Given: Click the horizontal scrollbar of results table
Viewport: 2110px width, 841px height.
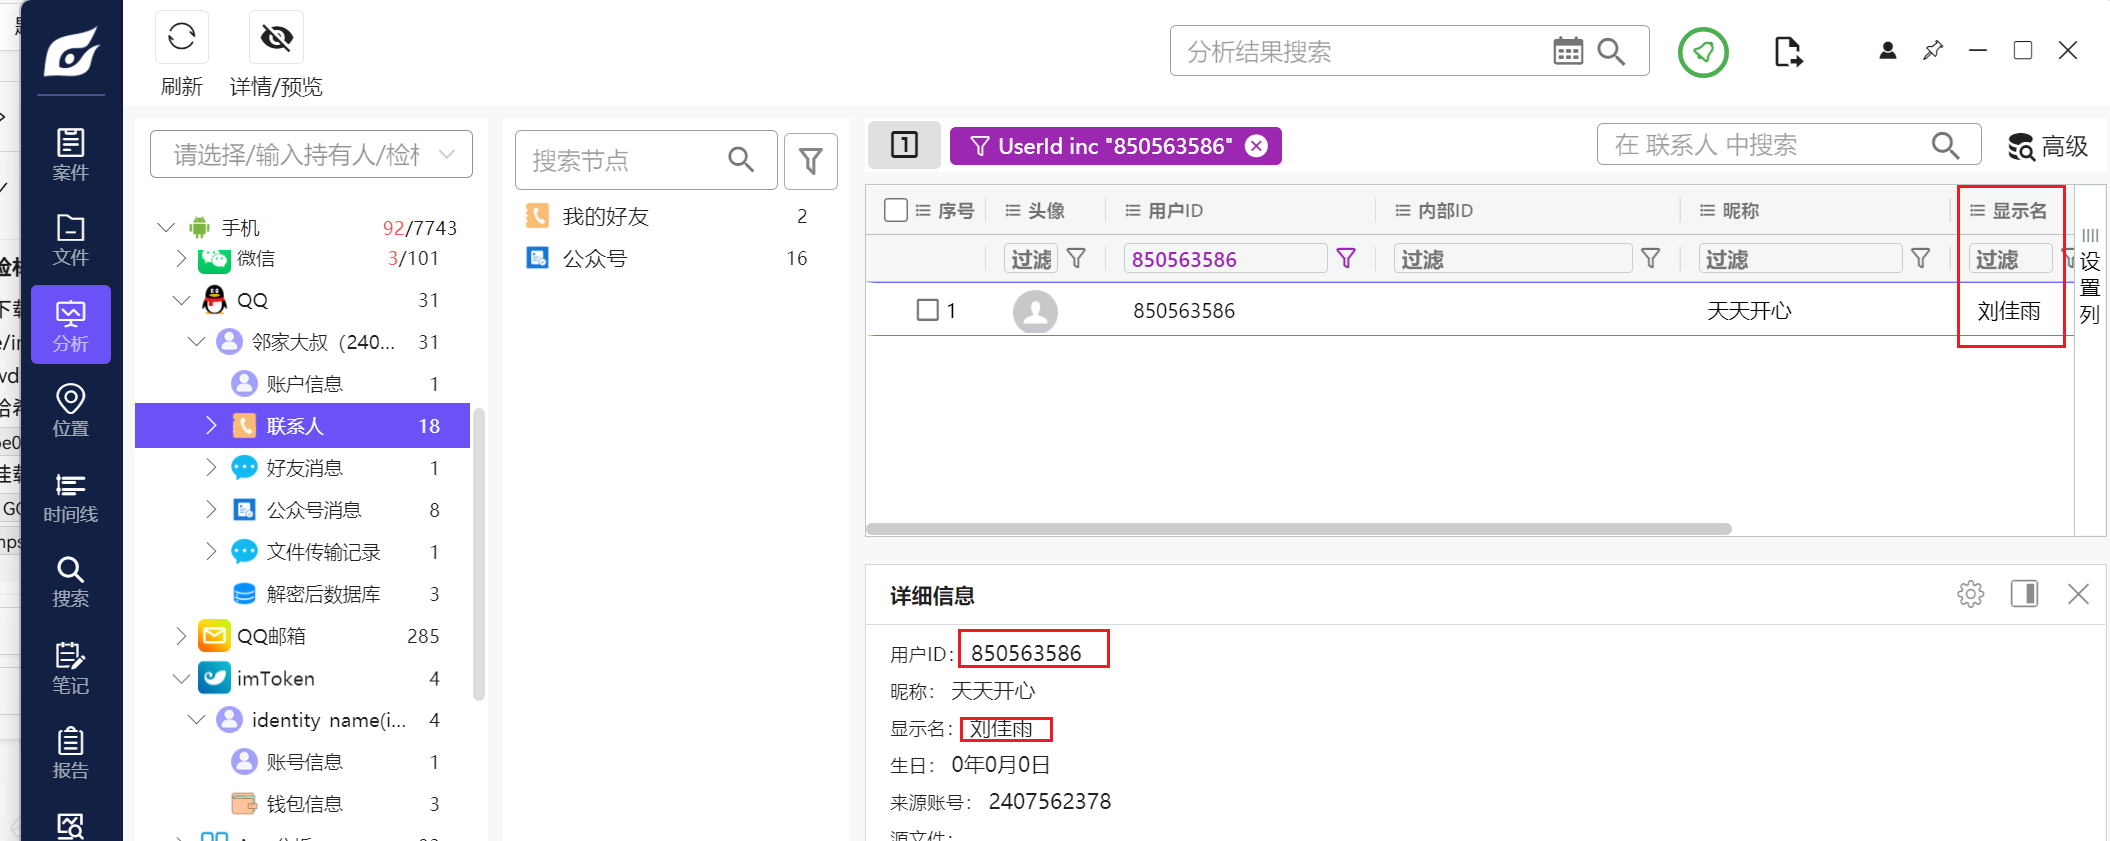Looking at the screenshot, I should (1298, 529).
